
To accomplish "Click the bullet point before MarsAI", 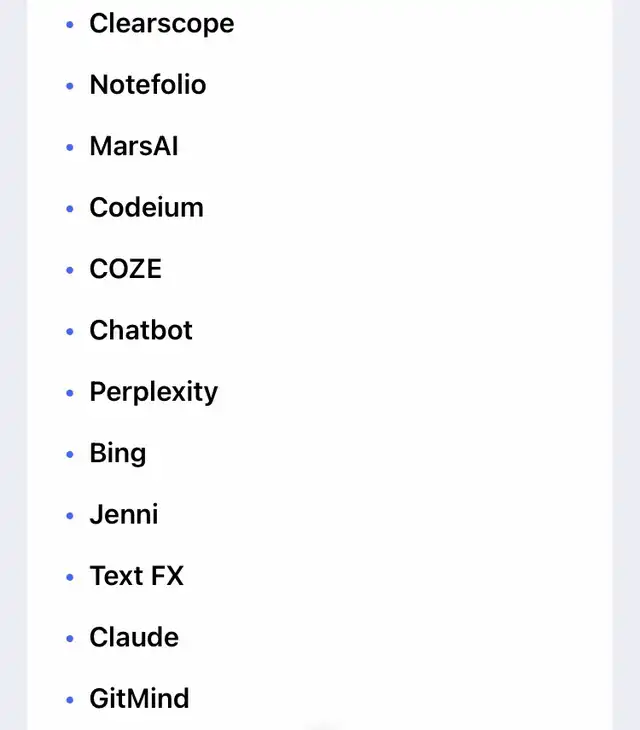I will [70, 148].
